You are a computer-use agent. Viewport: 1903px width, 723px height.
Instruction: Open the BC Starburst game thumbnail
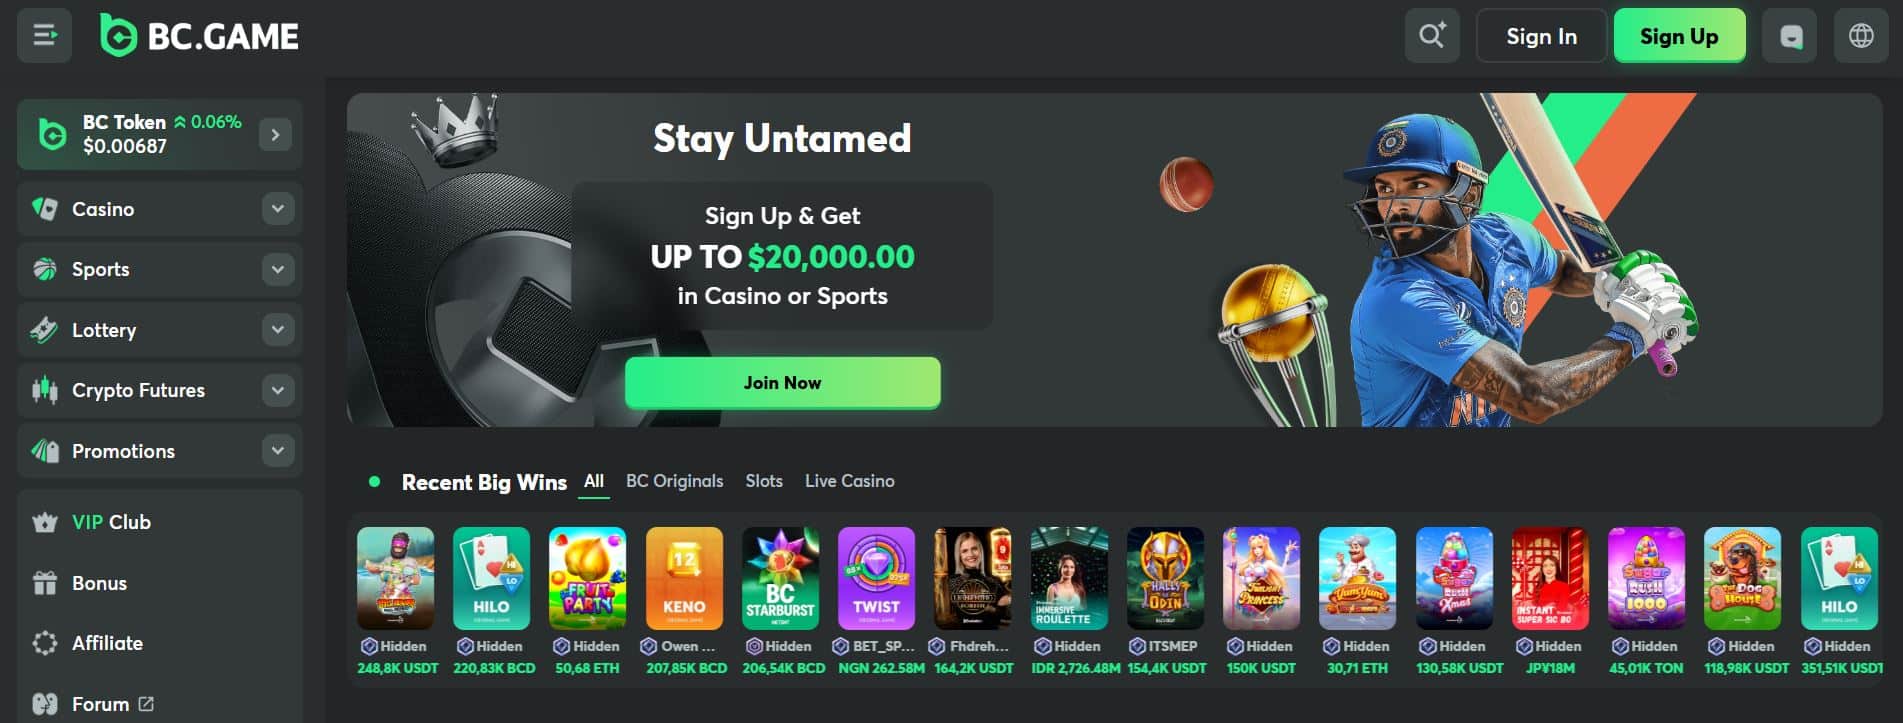pyautogui.click(x=780, y=578)
